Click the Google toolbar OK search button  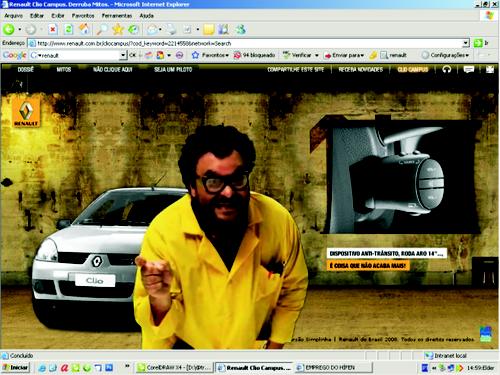point(132,55)
